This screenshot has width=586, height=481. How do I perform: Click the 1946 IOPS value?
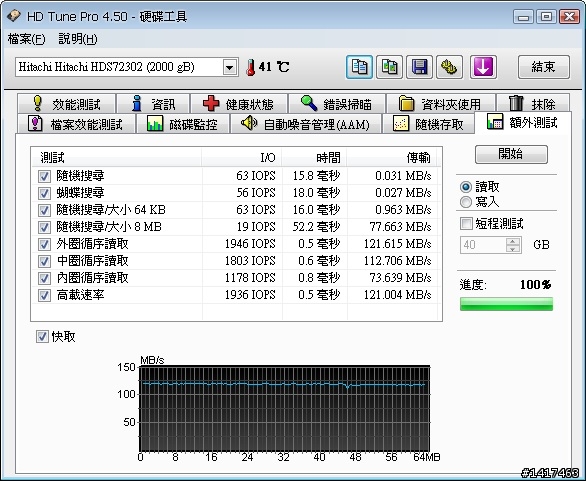(x=250, y=244)
